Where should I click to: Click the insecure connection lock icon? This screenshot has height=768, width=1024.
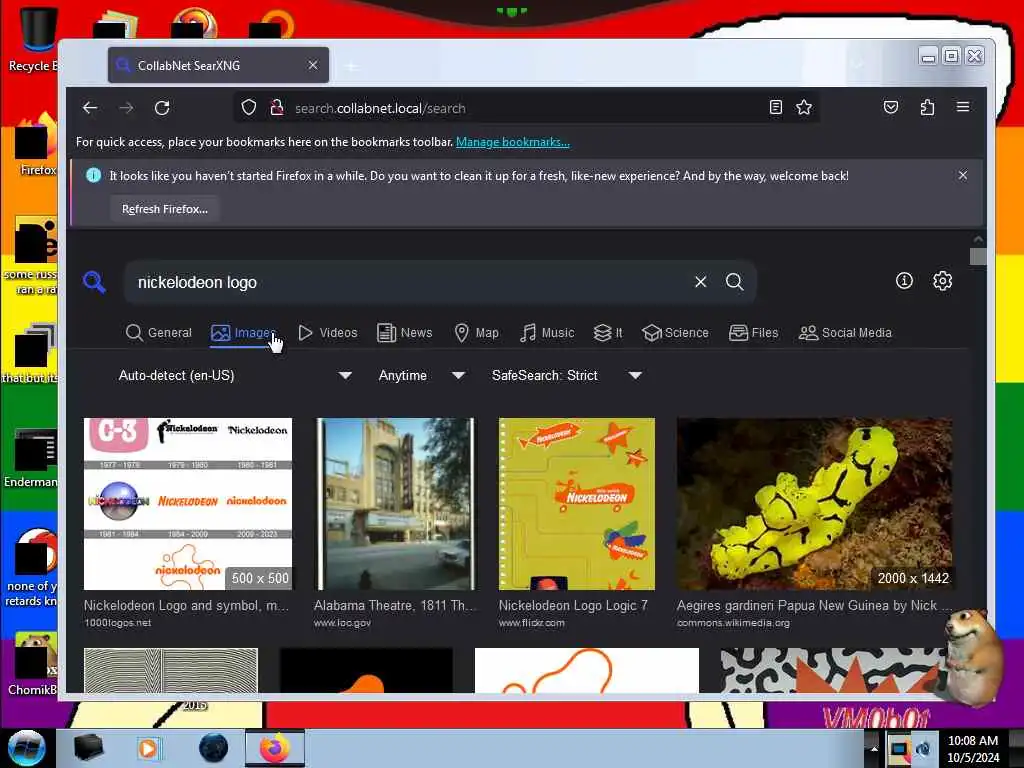(277, 108)
